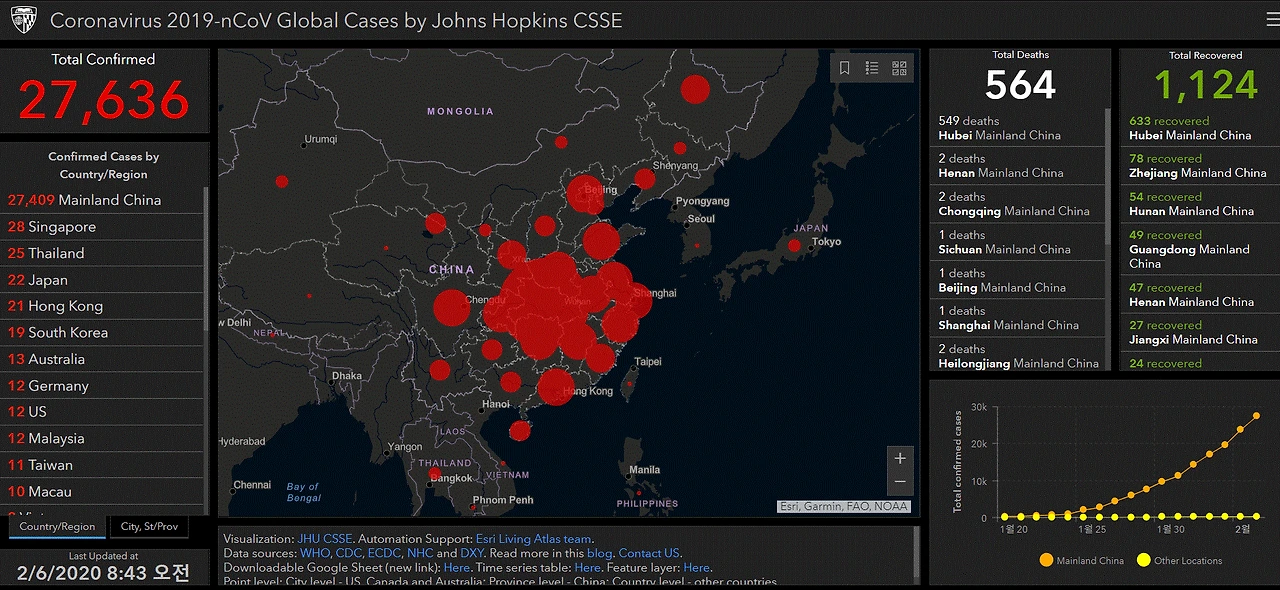
Task: Open the ECDC data source link
Action: (x=384, y=553)
